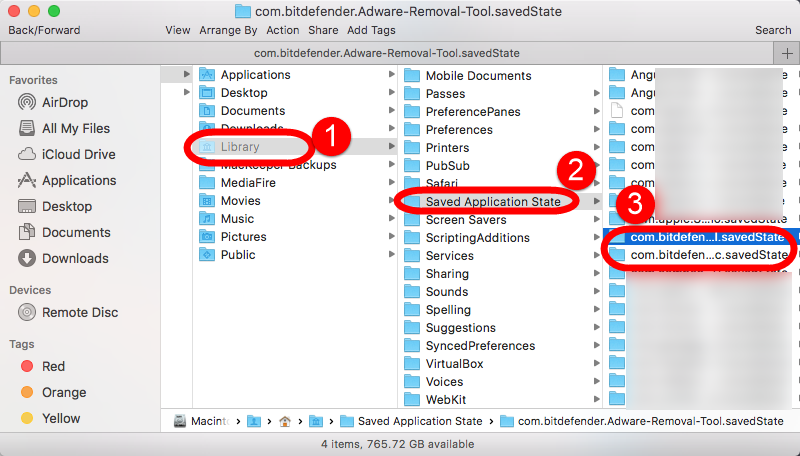
Task: Open Desktop in the Favorites sidebar
Action: click(x=55, y=206)
